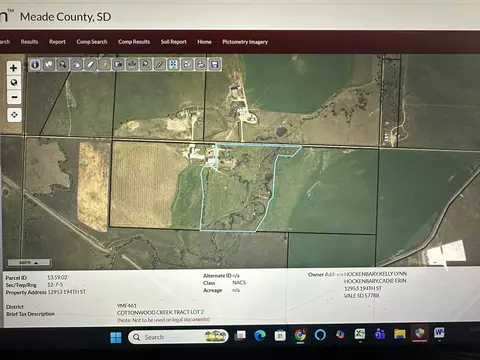The height and width of the screenshot is (360, 480).
Task: Go to the Home tab
Action: coord(204,42)
